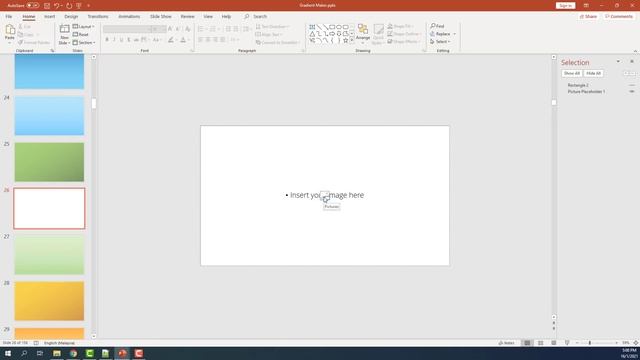Open PowerPoint from the Windows taskbar
This screenshot has height=360, width=640.
coord(122,353)
